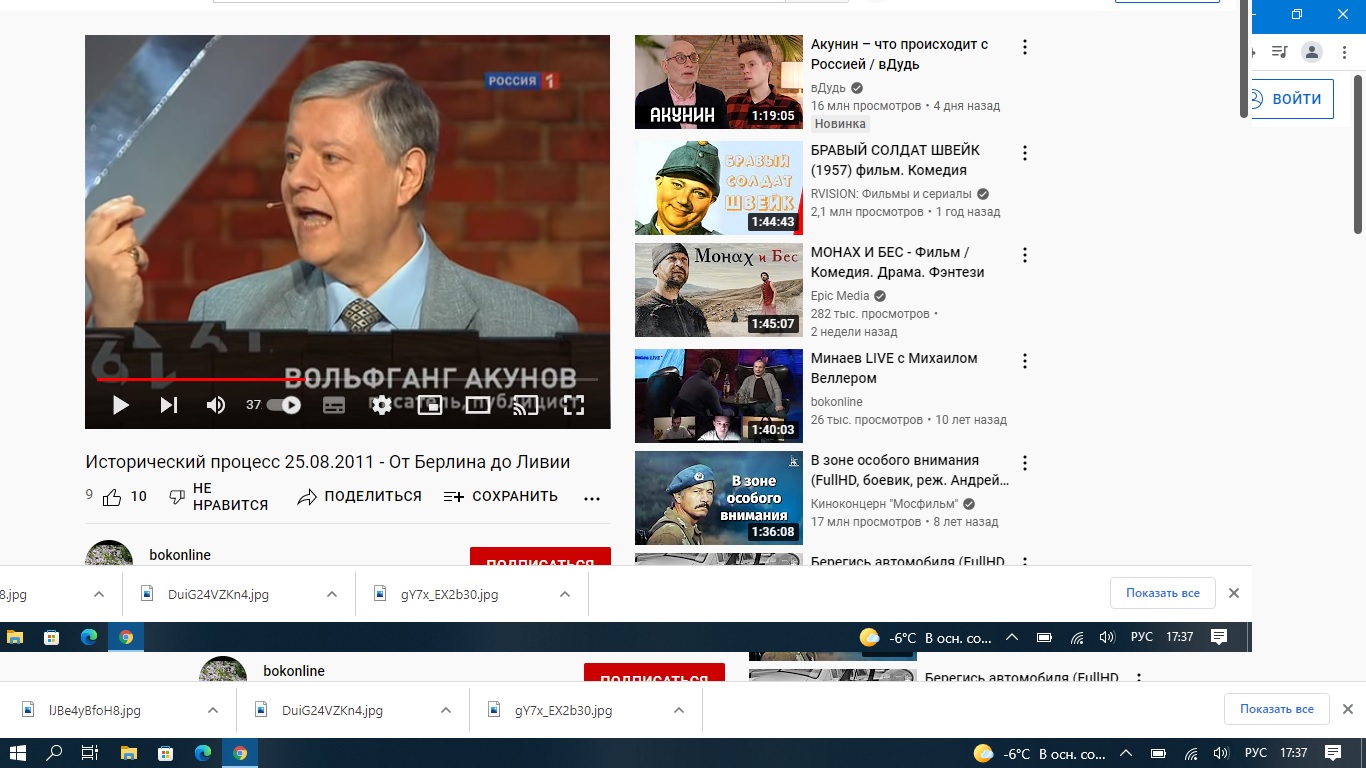1366x768 pixels.
Task: Click the Новинка badge under вДудь
Action: pyautogui.click(x=840, y=124)
